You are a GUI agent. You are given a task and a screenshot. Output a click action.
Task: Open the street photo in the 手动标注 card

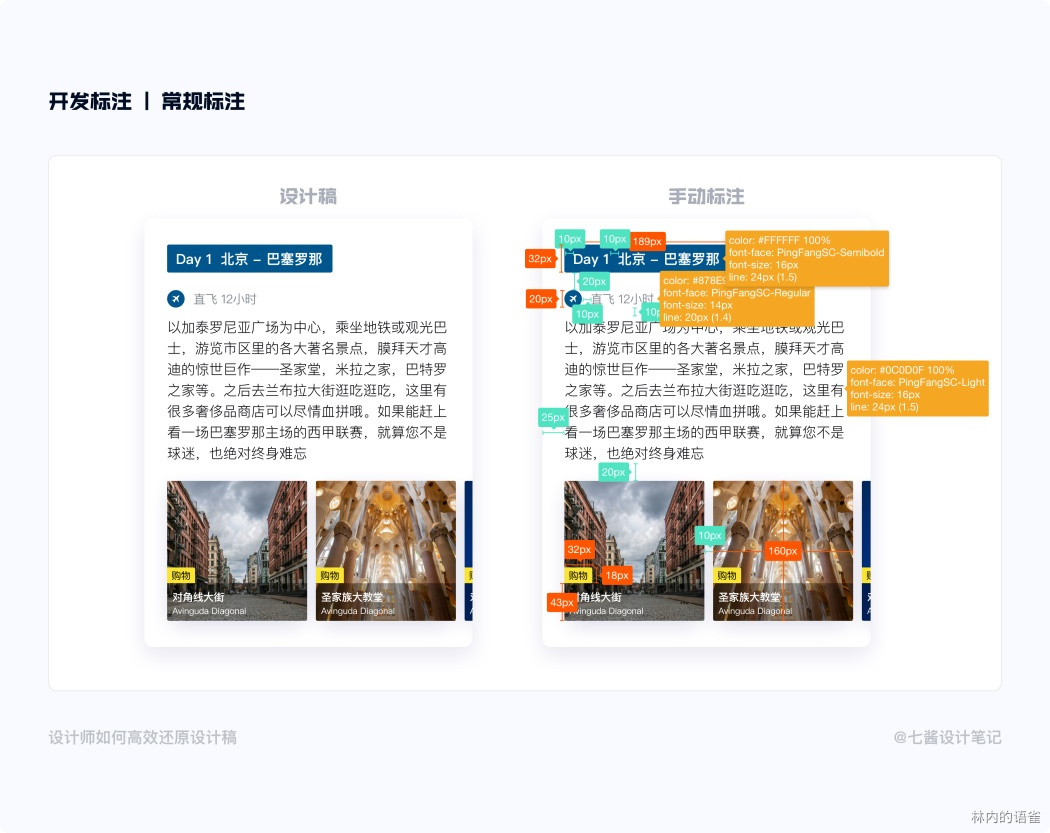(x=634, y=550)
